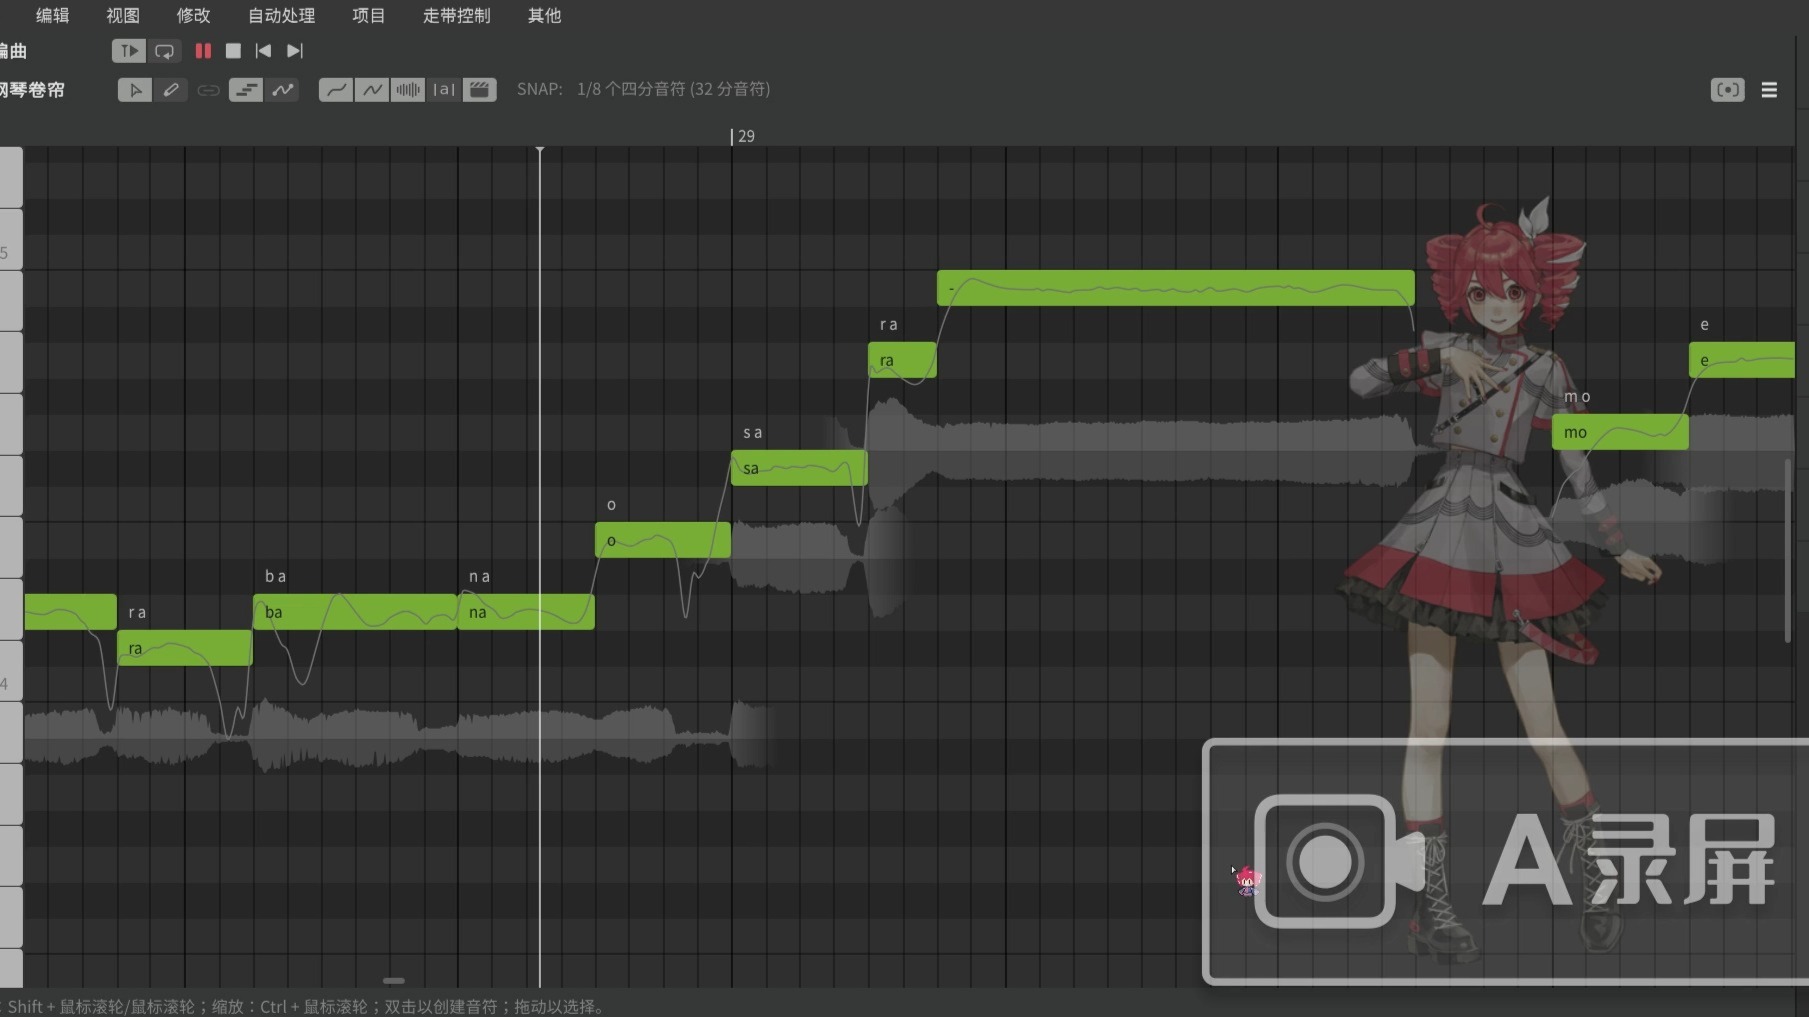Click the 'mo' phoneme label above the note
Image resolution: width=1809 pixels, height=1017 pixels.
pyautogui.click(x=1577, y=397)
